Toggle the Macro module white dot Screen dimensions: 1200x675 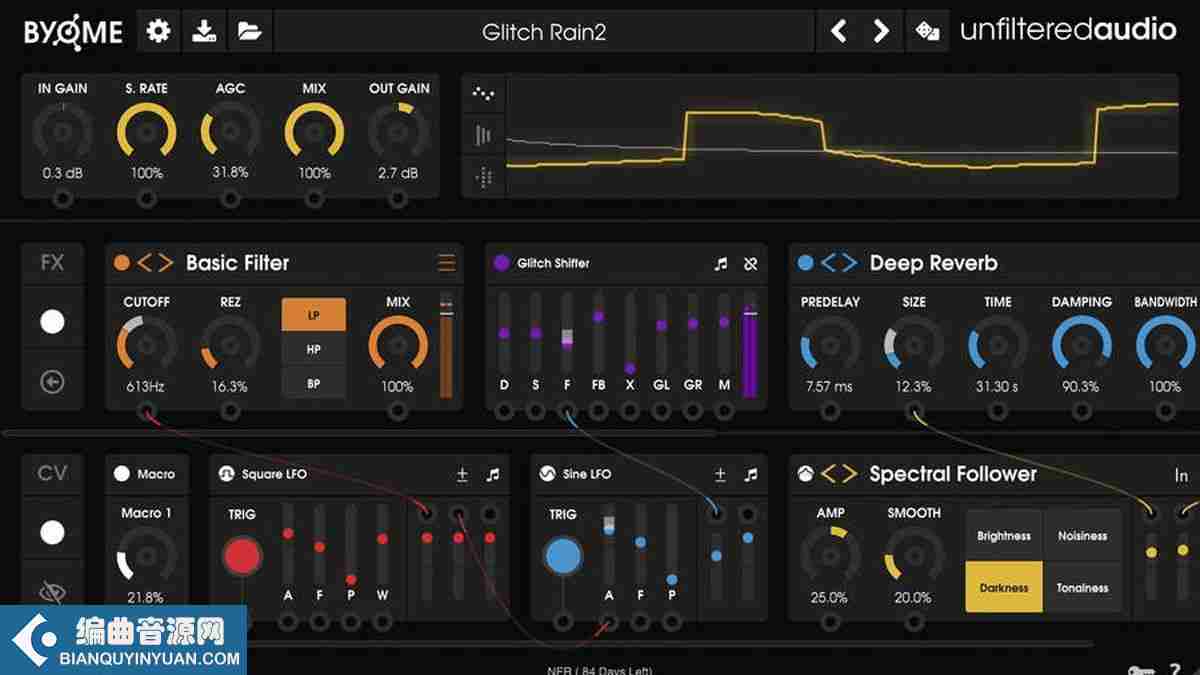point(122,474)
